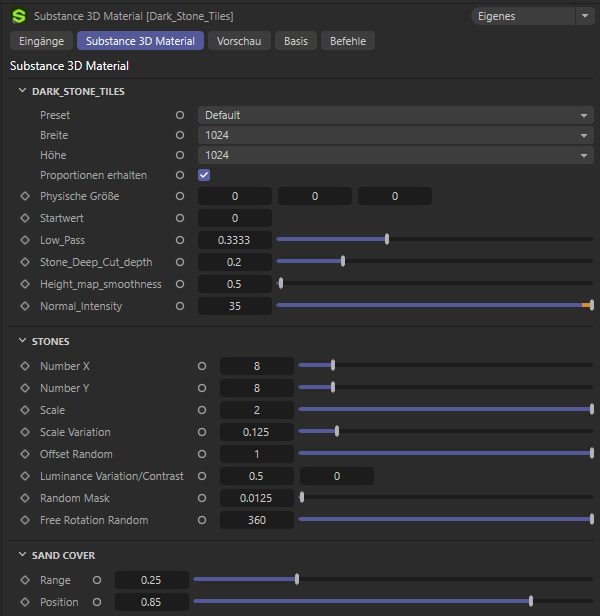Toggle keyframe diamond for Height_map_smoothness
The width and height of the screenshot is (600, 616).
25,284
